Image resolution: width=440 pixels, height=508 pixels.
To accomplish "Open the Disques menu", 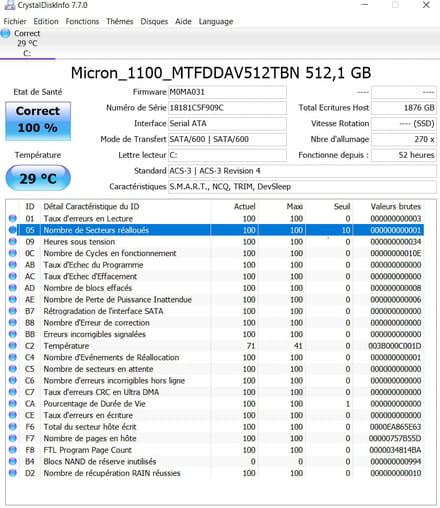I will [154, 22].
